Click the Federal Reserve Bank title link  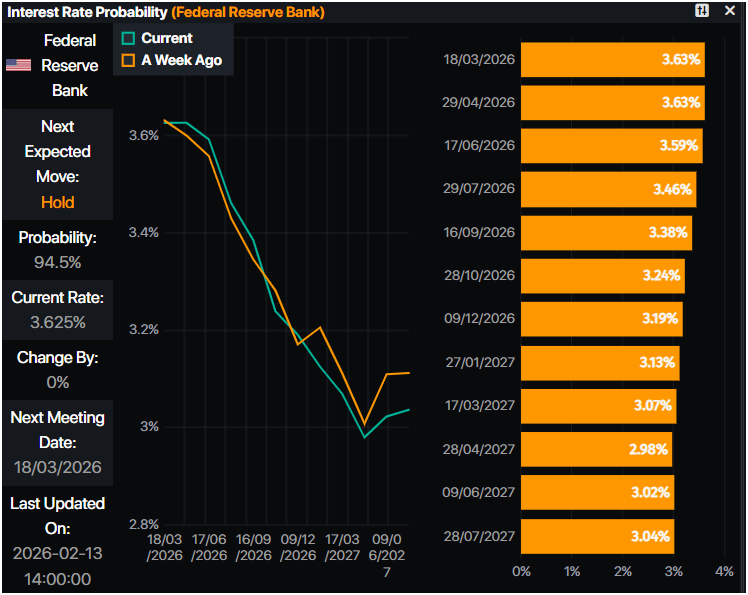click(x=248, y=12)
